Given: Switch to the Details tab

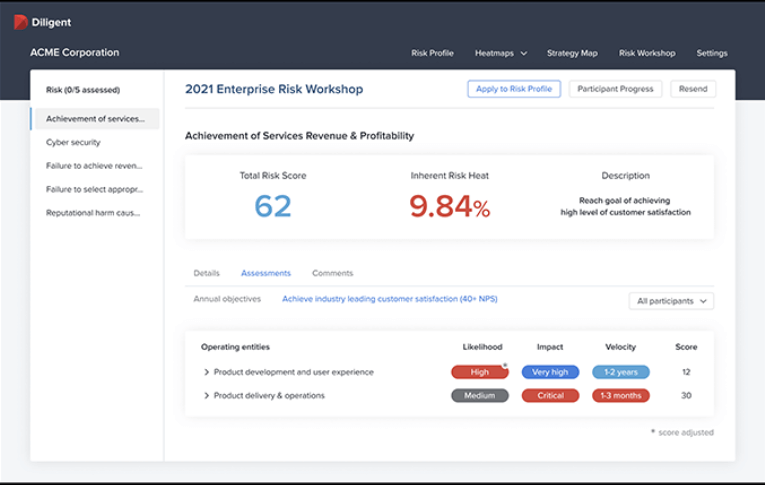Looking at the screenshot, I should [206, 273].
